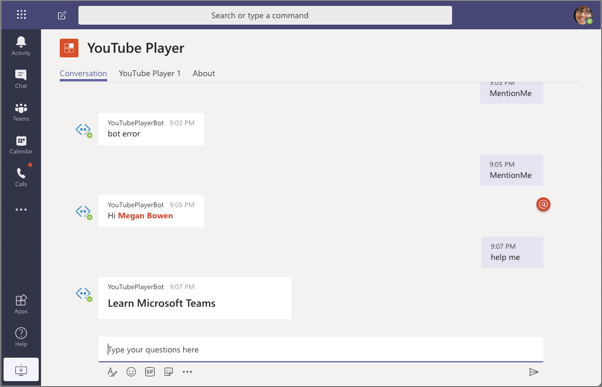Focus the search or command box
This screenshot has width=602, height=387.
coord(265,15)
